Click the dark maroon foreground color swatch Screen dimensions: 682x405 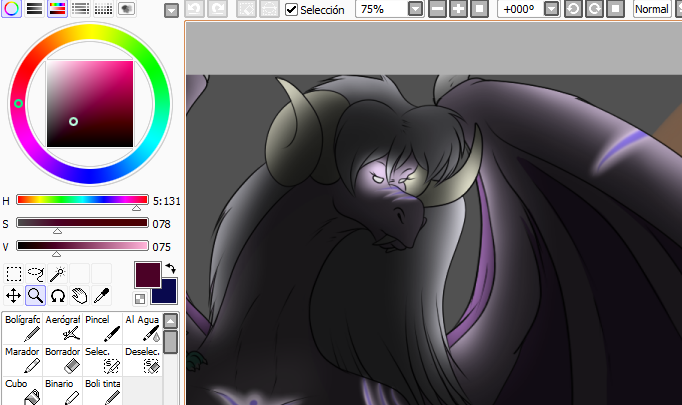click(x=148, y=274)
